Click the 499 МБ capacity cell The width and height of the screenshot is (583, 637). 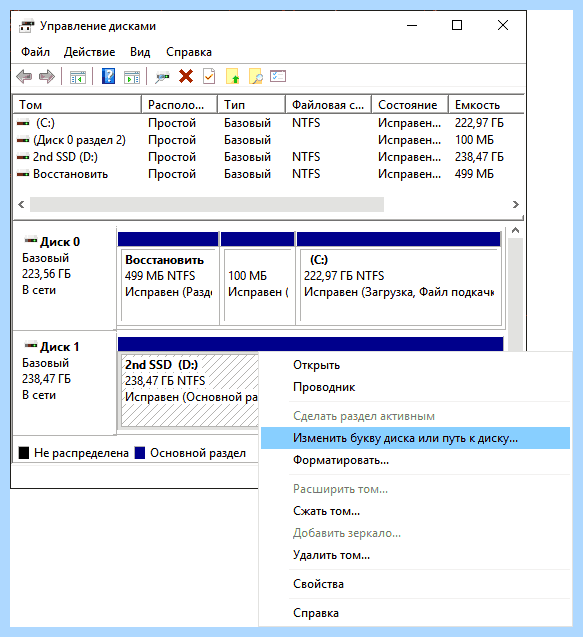tap(474, 174)
